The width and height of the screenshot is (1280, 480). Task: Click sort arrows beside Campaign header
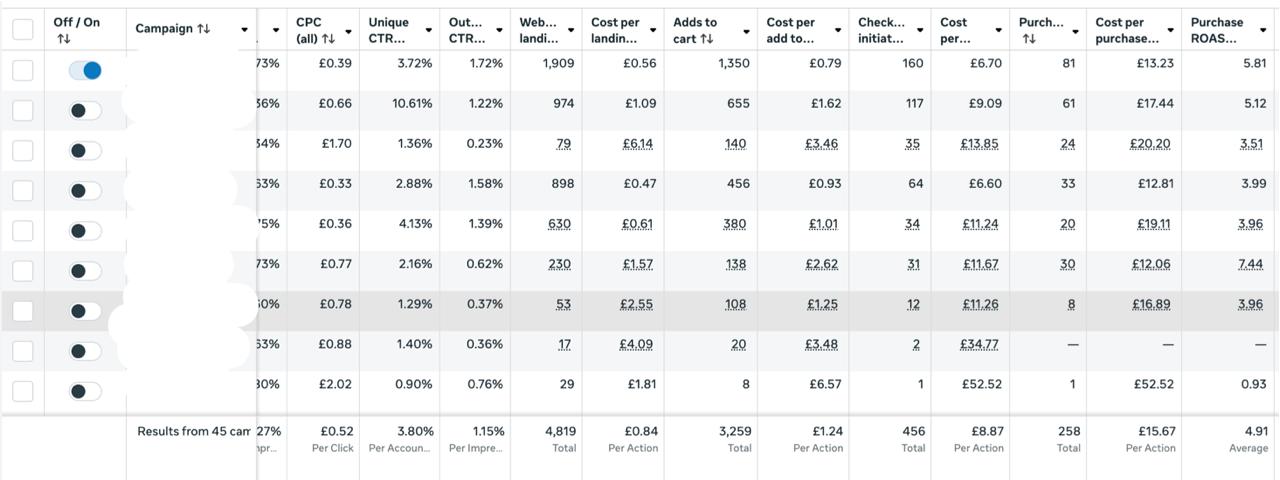204,29
